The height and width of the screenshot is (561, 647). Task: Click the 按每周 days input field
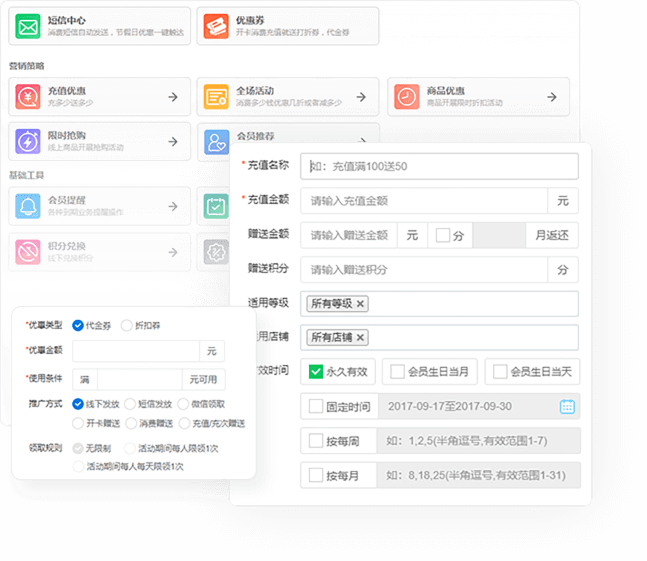point(478,441)
